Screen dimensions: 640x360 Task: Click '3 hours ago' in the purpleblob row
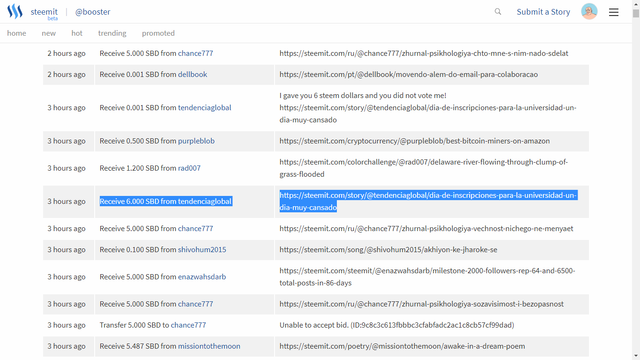(x=67, y=141)
